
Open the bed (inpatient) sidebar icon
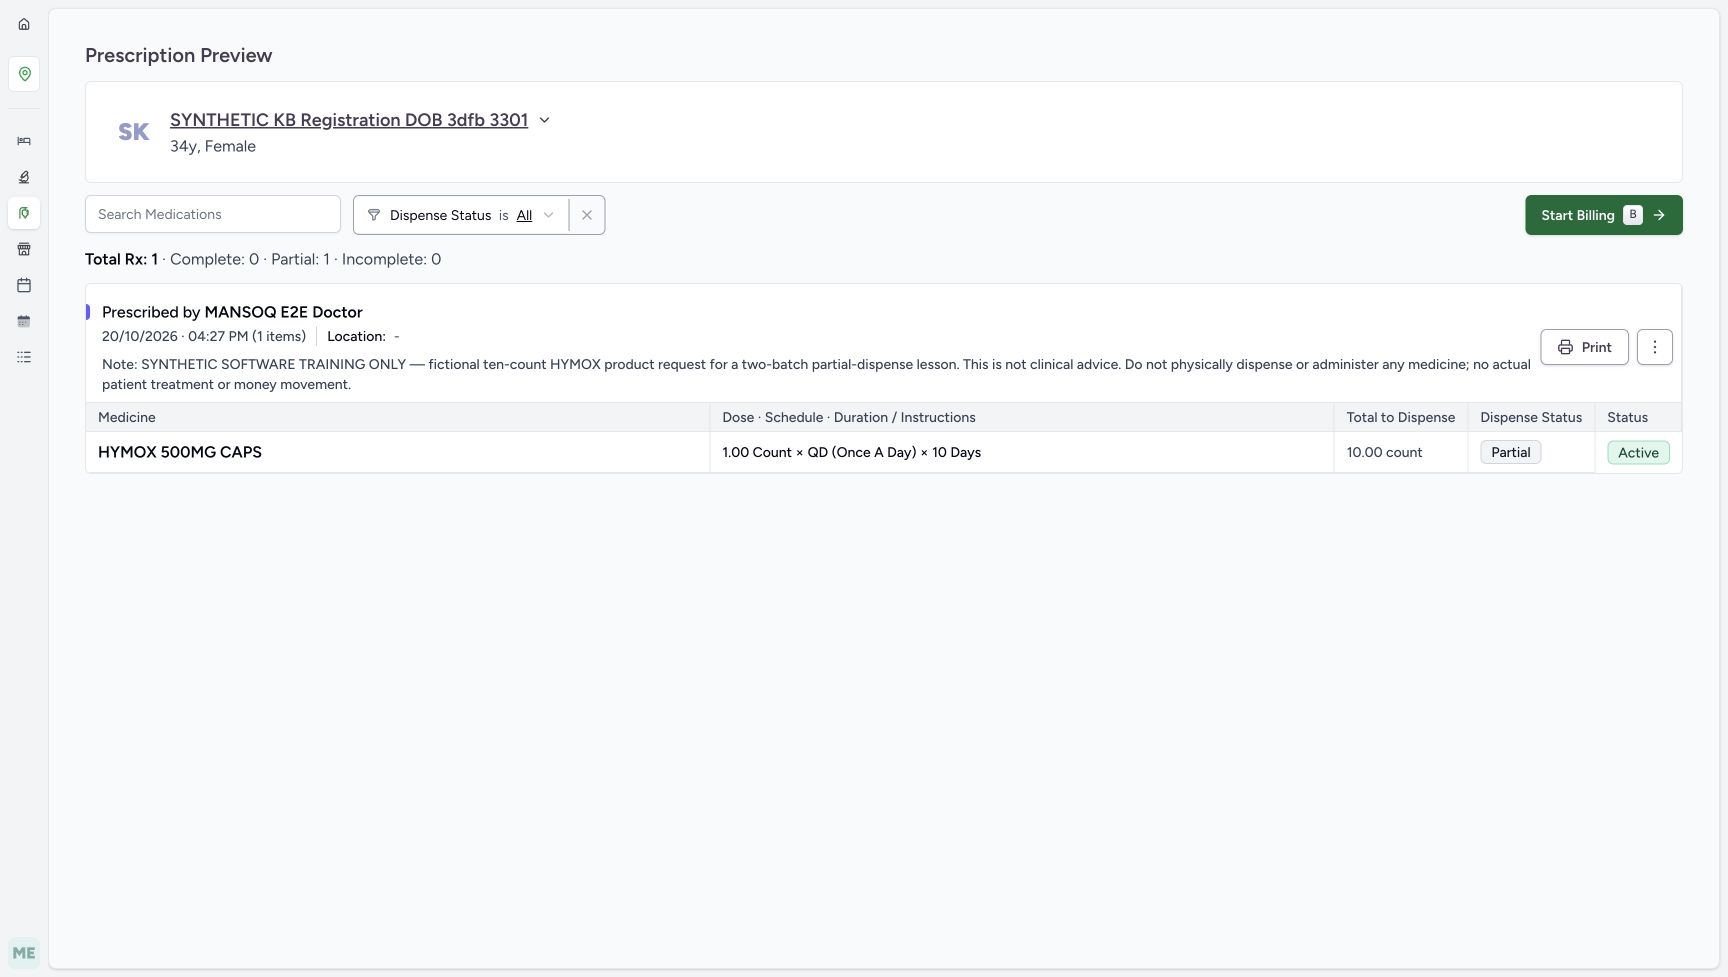coord(24,141)
